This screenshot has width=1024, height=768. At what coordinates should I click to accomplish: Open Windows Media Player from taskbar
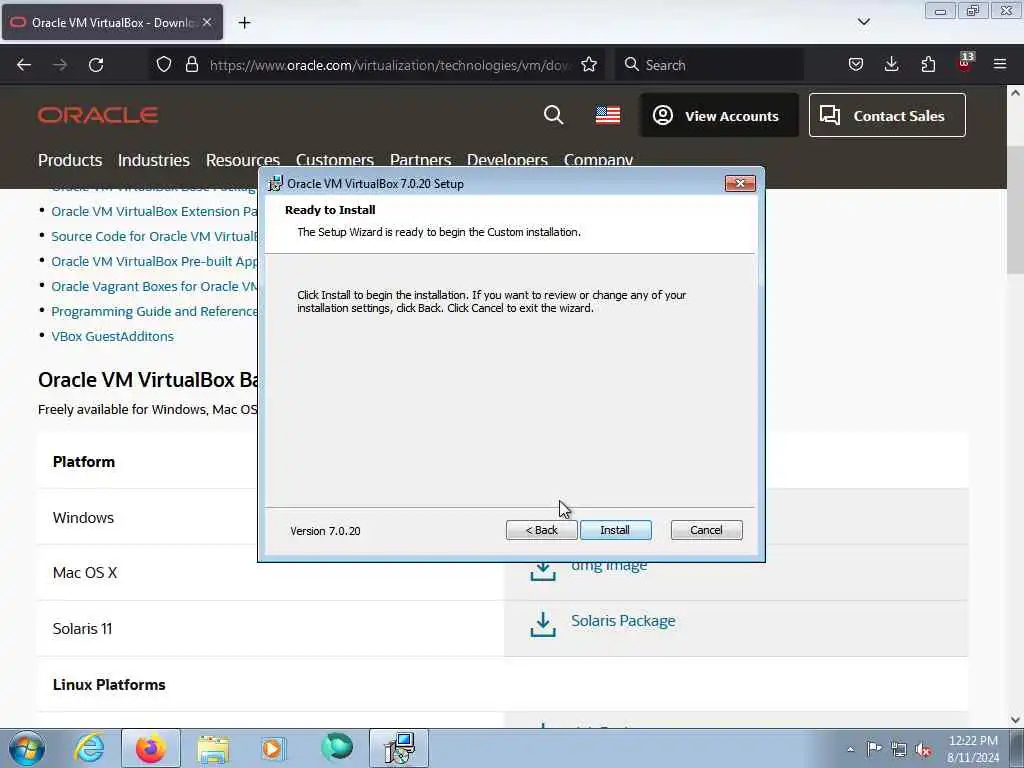pyautogui.click(x=272, y=748)
